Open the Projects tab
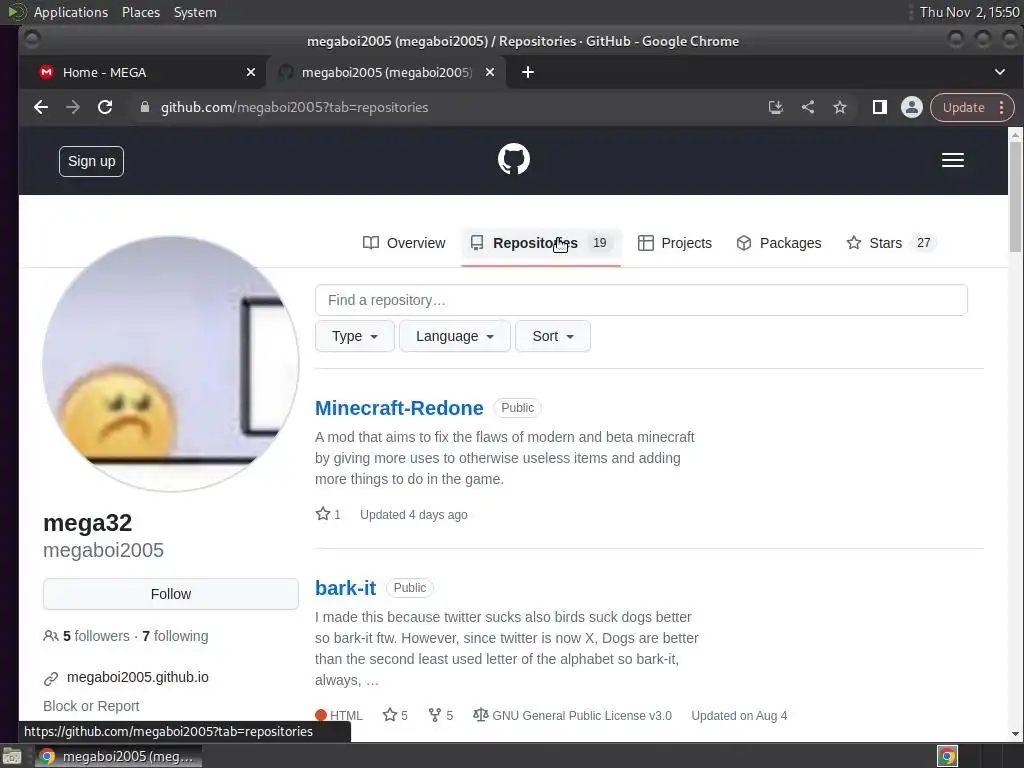Viewport: 1024px width, 768px height. click(675, 243)
